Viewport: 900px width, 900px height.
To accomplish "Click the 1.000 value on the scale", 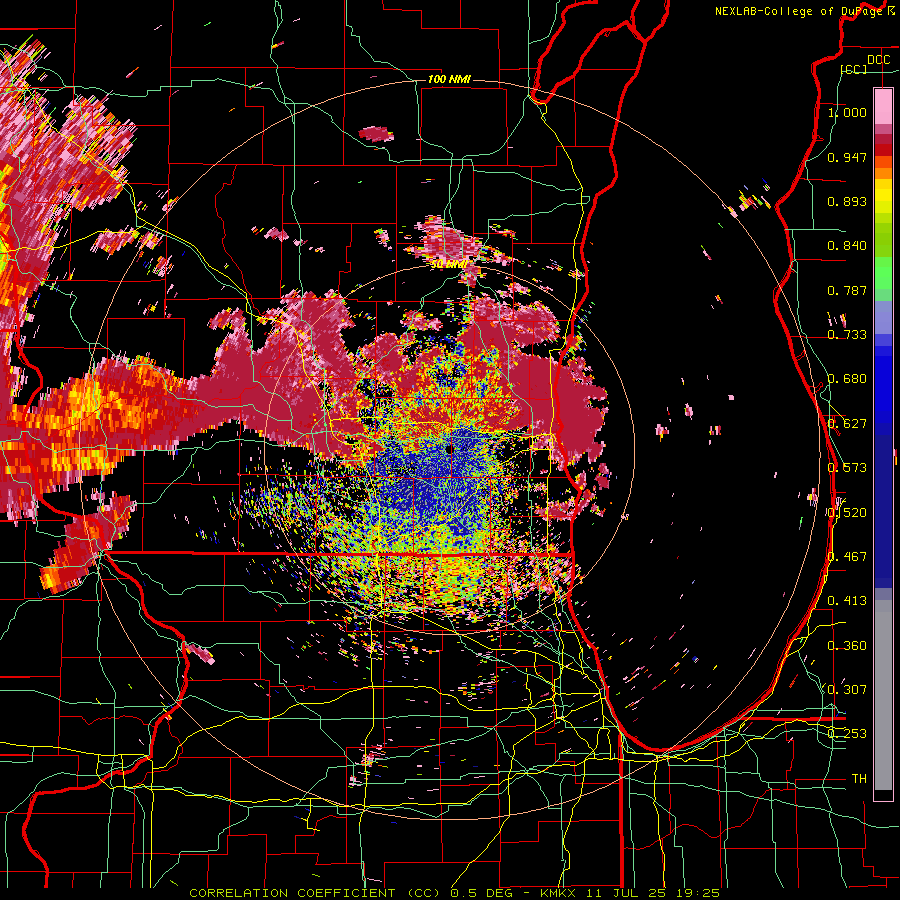I will [x=847, y=112].
